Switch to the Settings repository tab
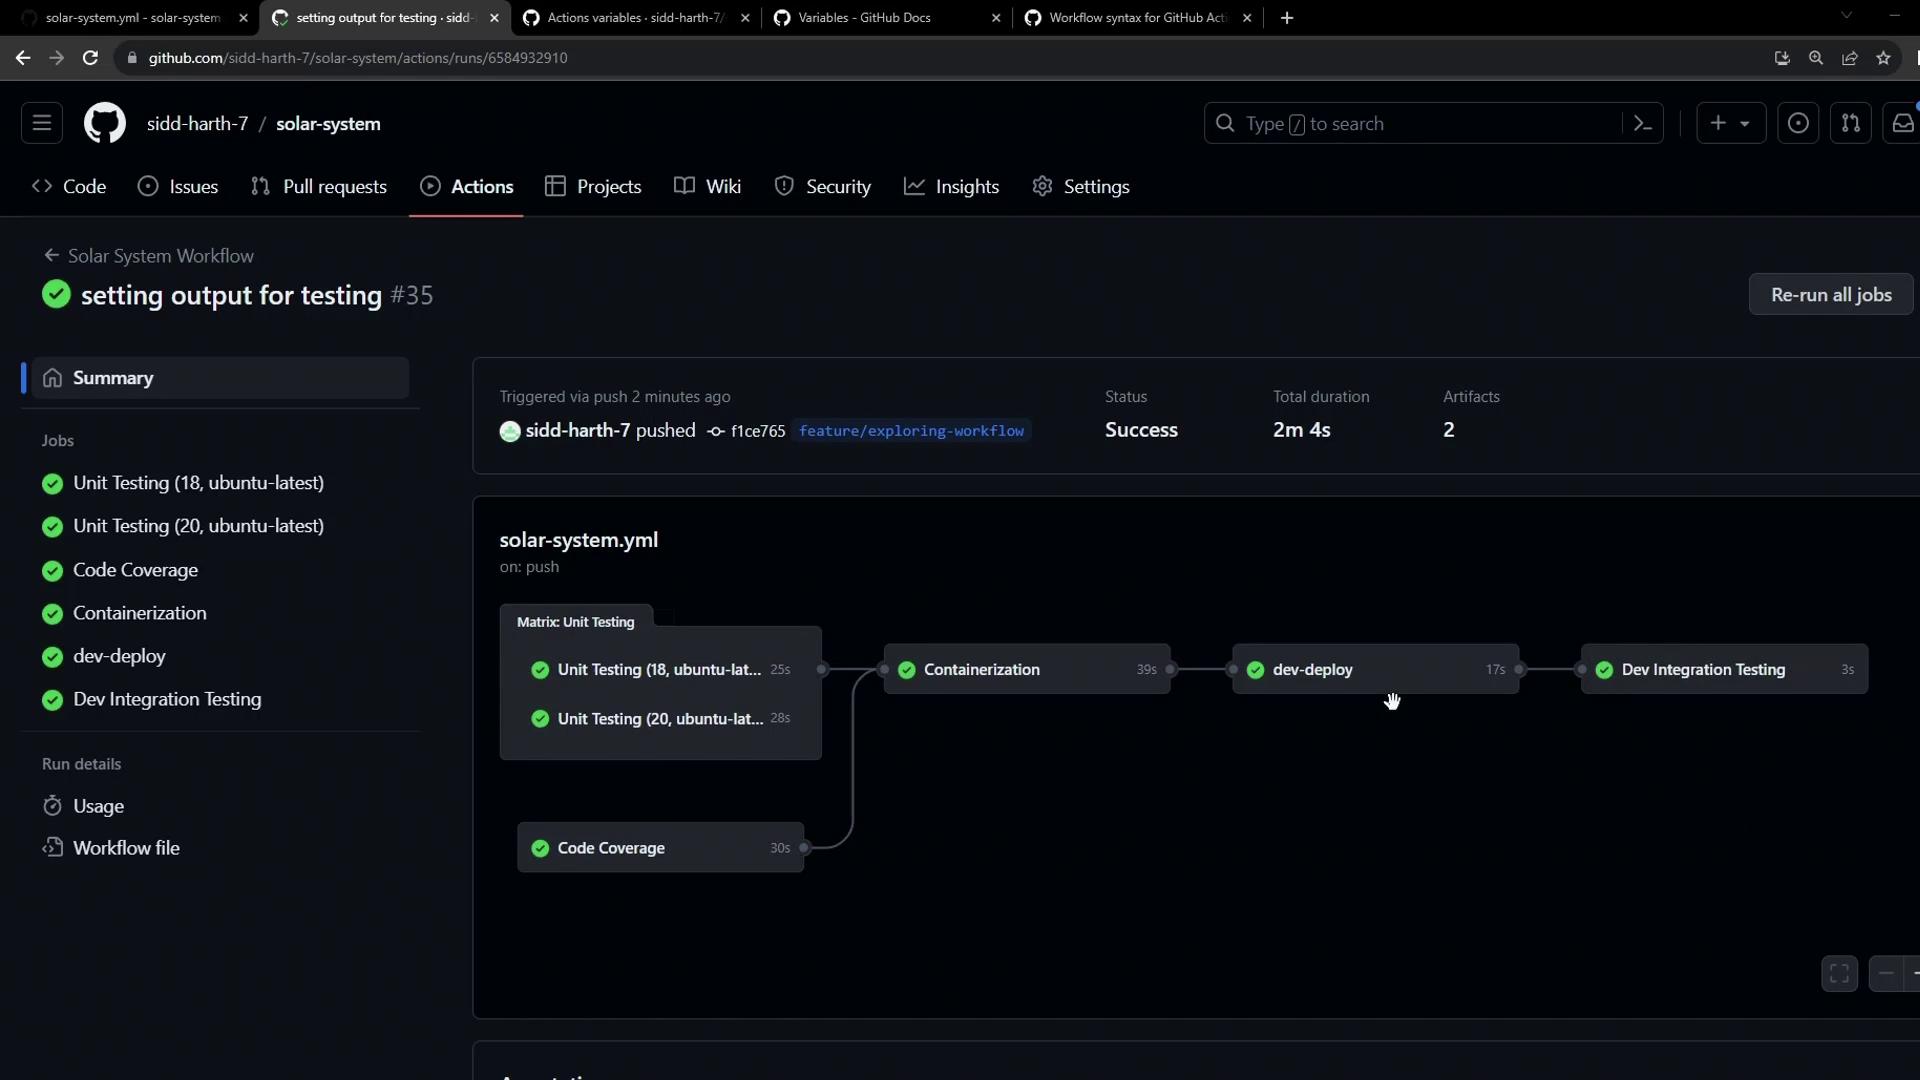This screenshot has height=1080, width=1920. 1081,186
